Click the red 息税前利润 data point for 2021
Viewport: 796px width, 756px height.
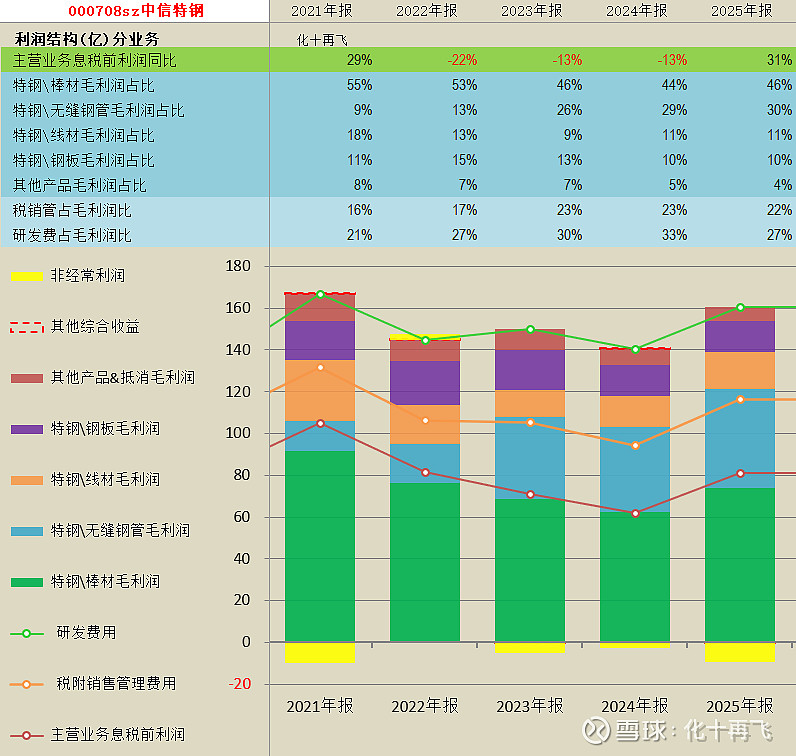(320, 423)
